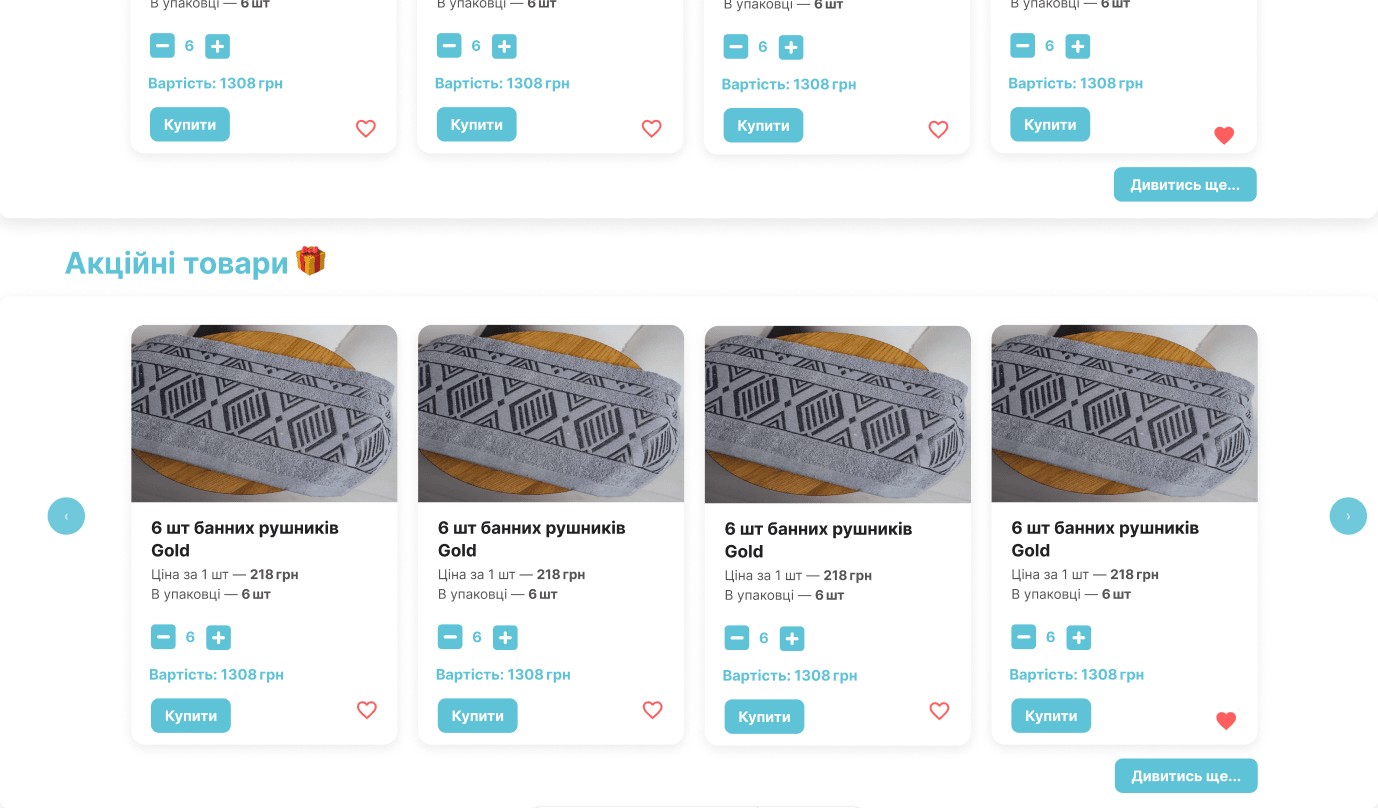Click Купити on third Акційні товари card
The width and height of the screenshot is (1378, 808).
(764, 717)
